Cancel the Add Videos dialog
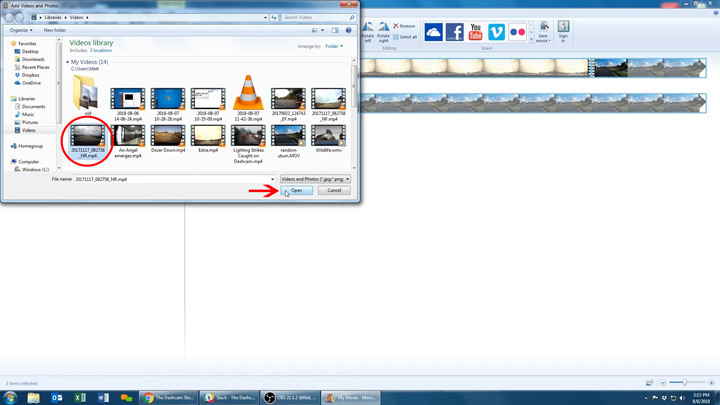The image size is (720, 405). point(334,190)
